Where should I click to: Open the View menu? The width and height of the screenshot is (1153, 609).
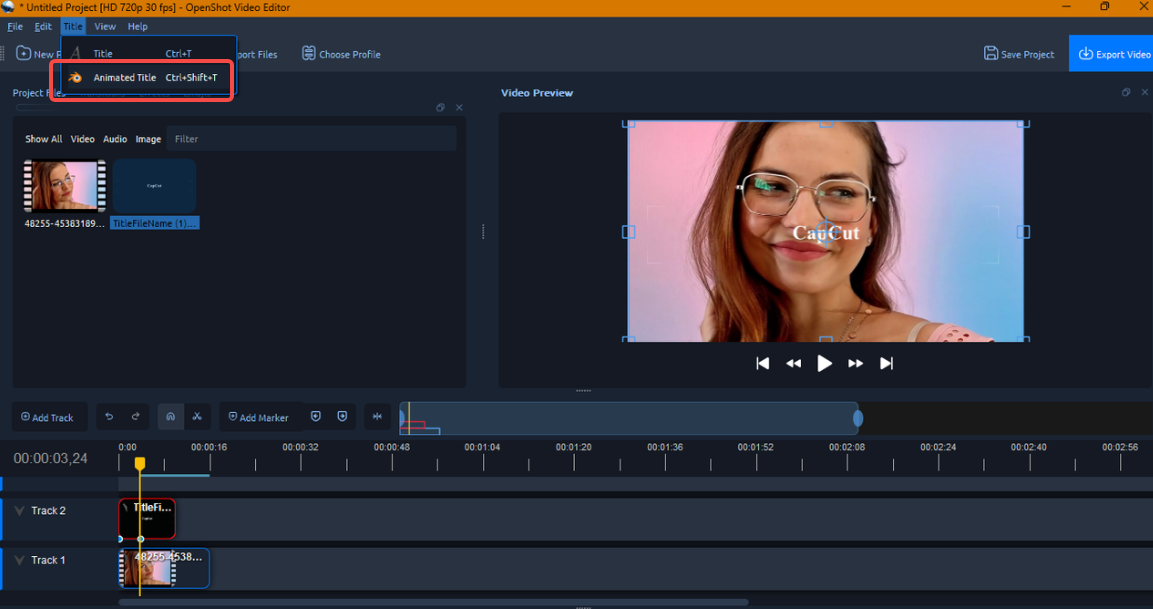[x=104, y=26]
